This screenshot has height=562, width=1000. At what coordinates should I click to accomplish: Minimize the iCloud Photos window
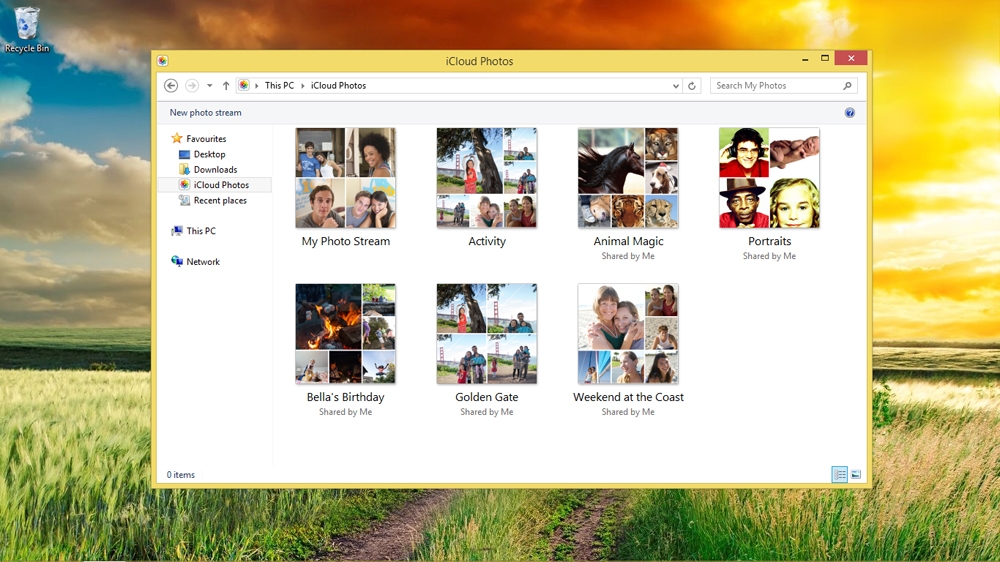click(x=805, y=59)
